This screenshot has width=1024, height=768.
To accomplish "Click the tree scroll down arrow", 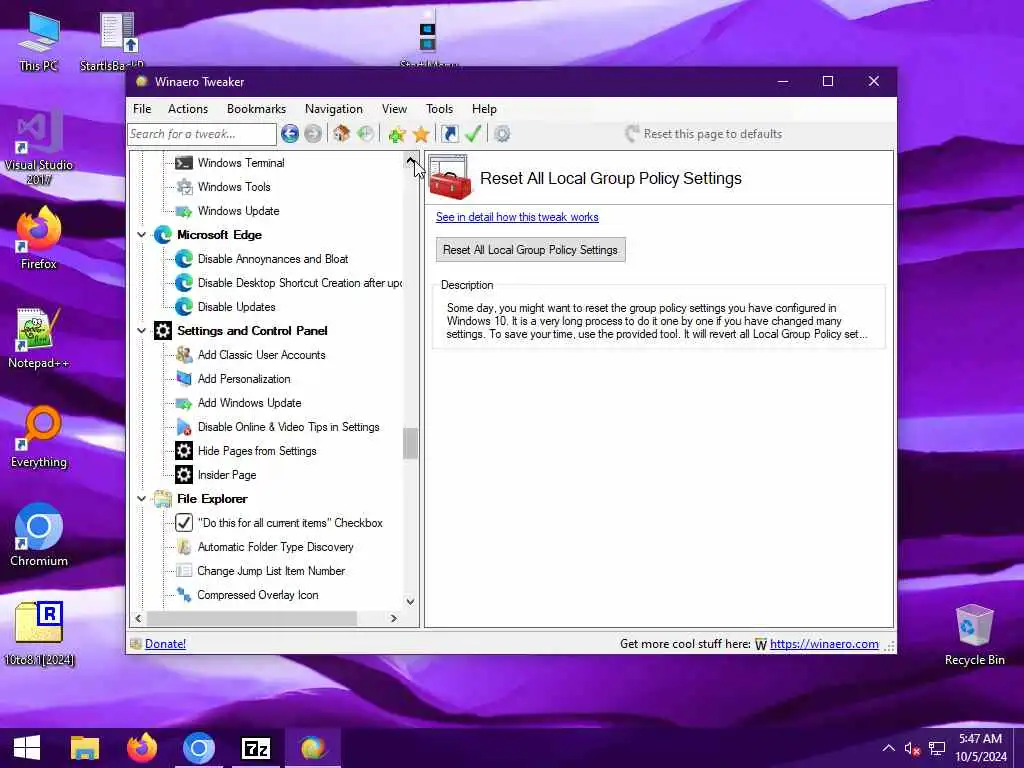I will pos(410,601).
